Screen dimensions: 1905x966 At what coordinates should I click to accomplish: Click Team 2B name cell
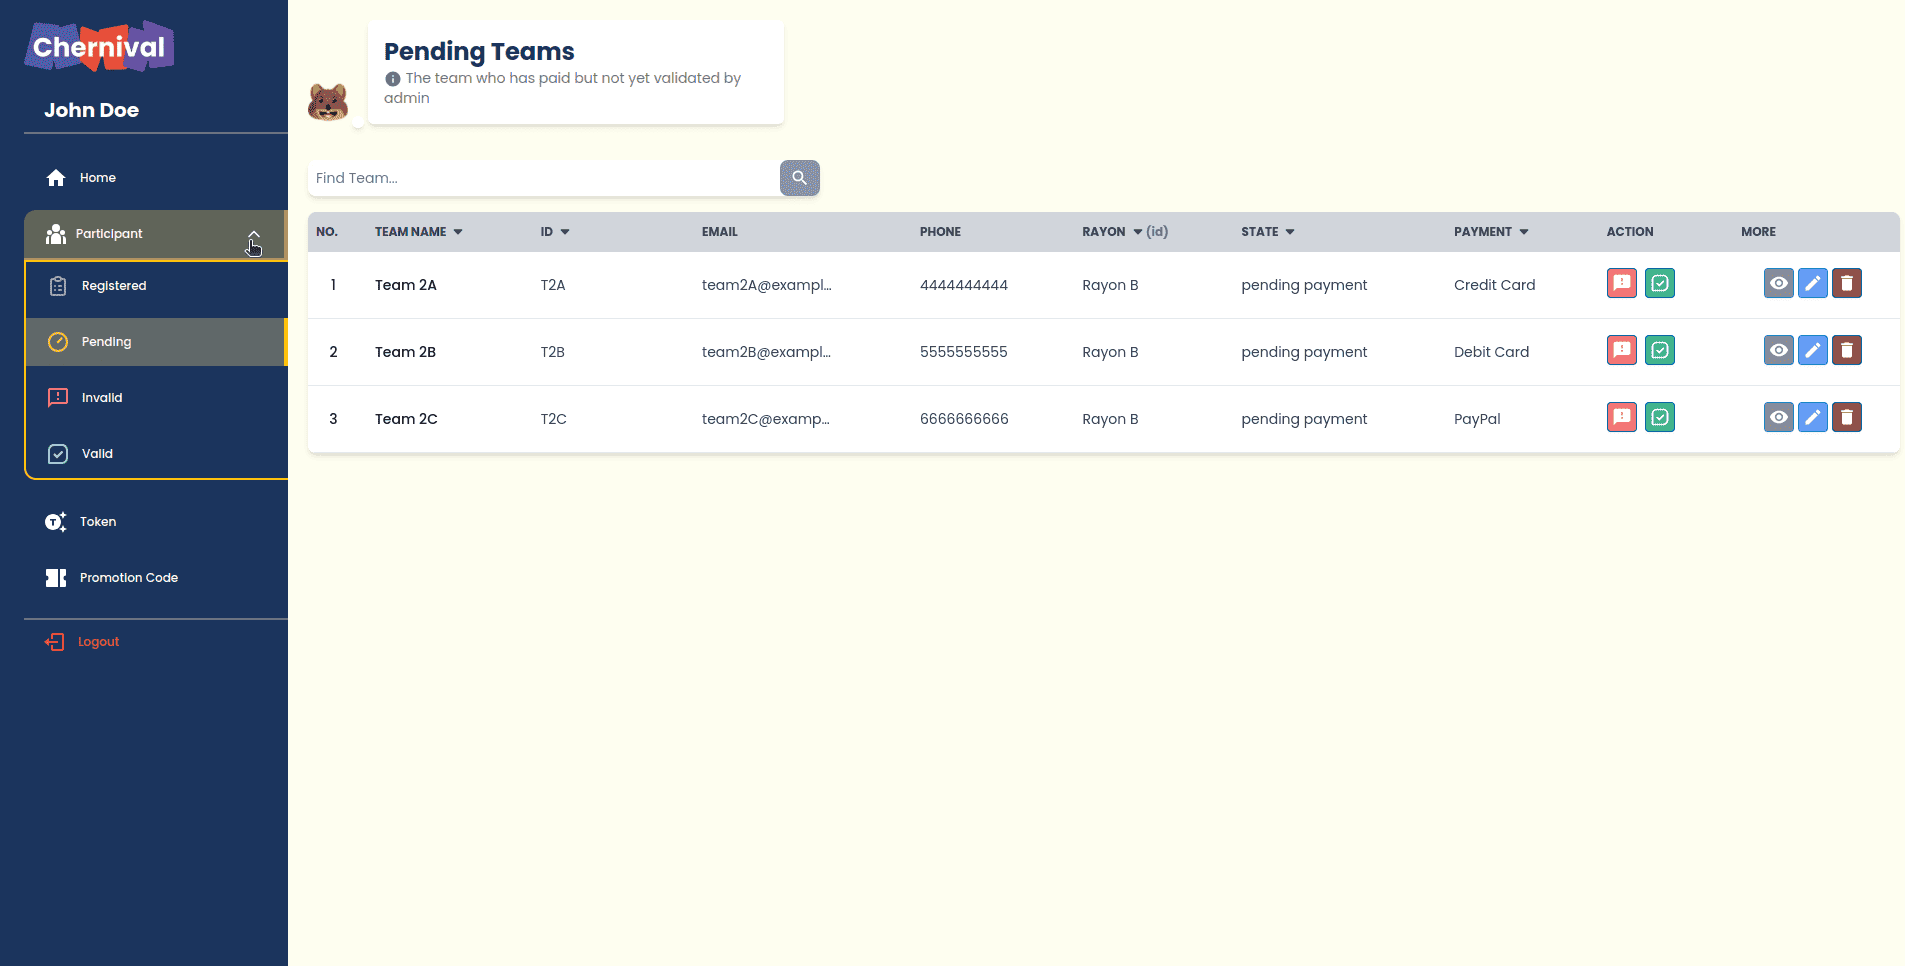tap(405, 352)
